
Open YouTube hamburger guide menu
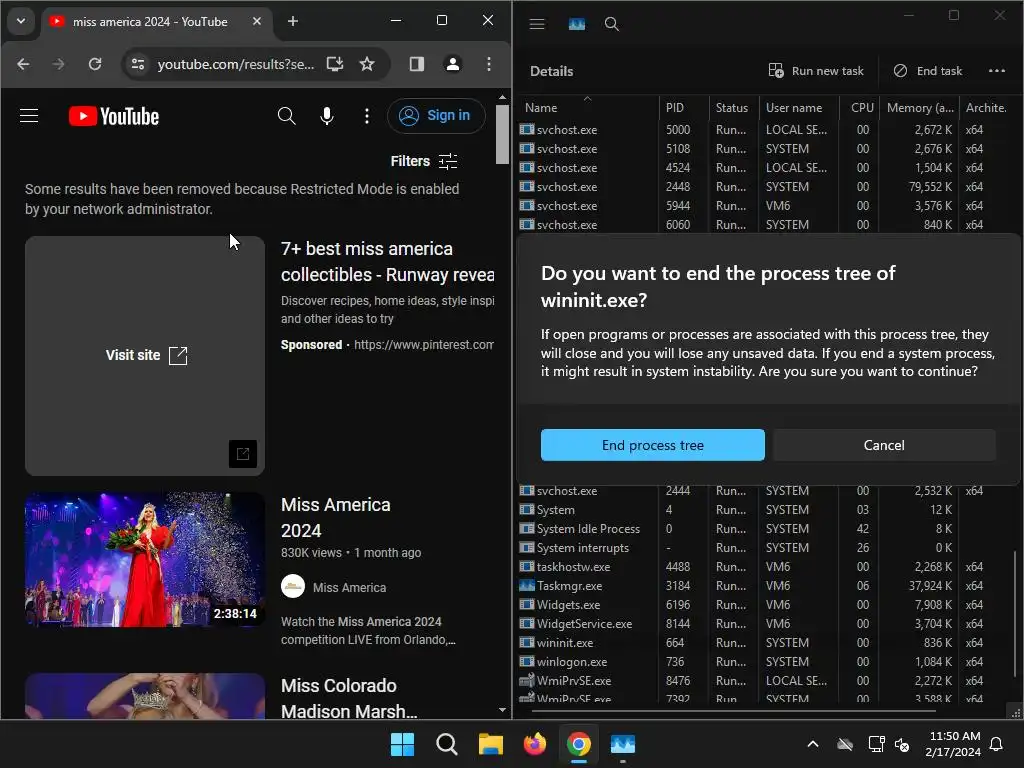click(29, 116)
